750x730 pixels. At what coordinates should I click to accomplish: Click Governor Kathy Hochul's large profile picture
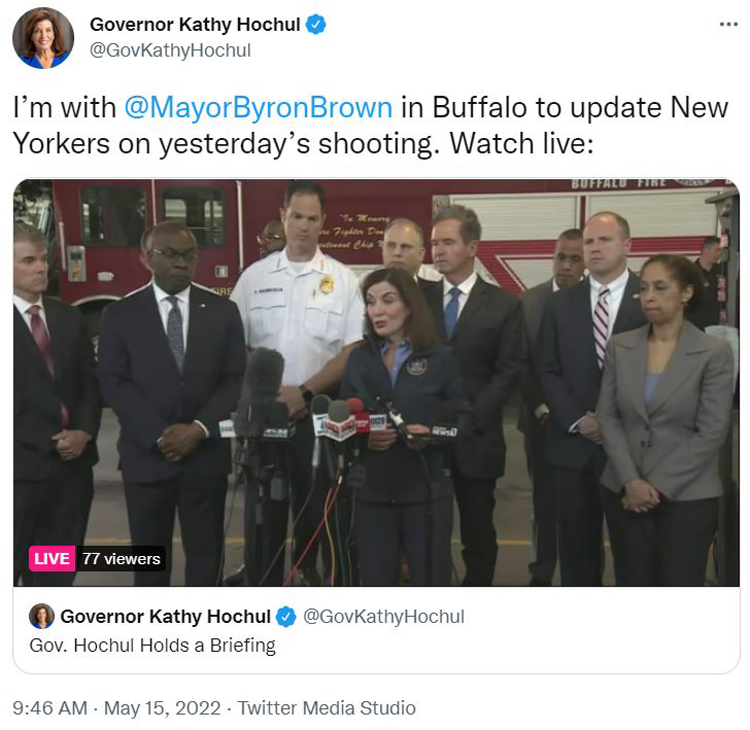(43, 38)
